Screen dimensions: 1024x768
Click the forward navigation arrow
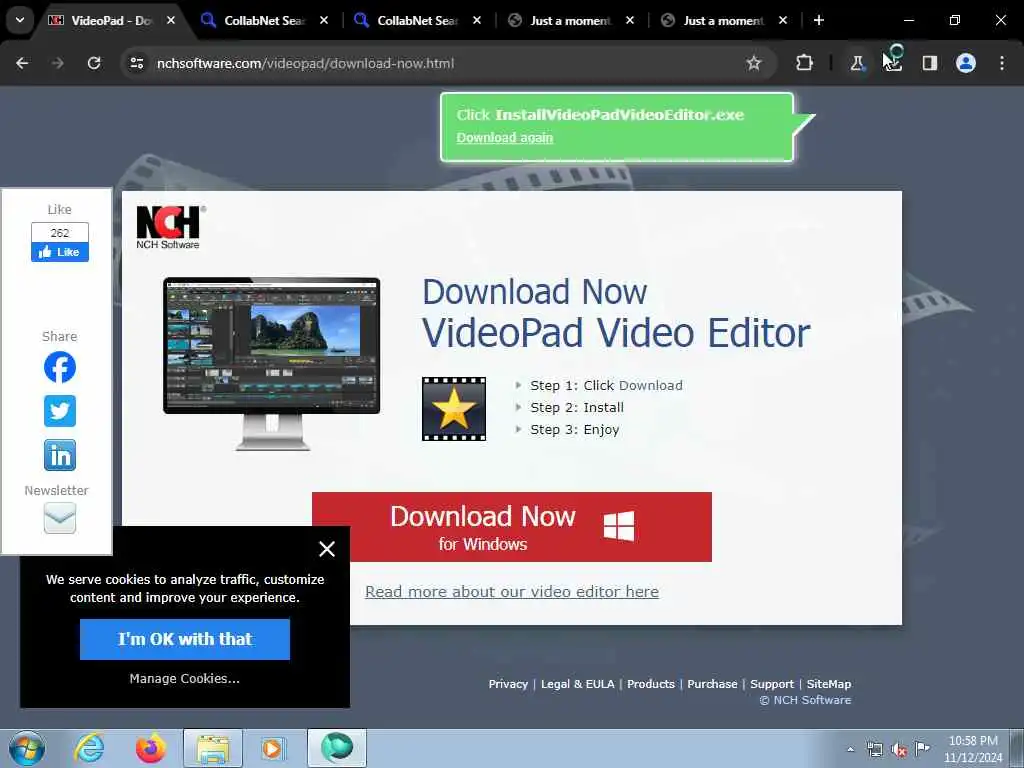pos(58,63)
